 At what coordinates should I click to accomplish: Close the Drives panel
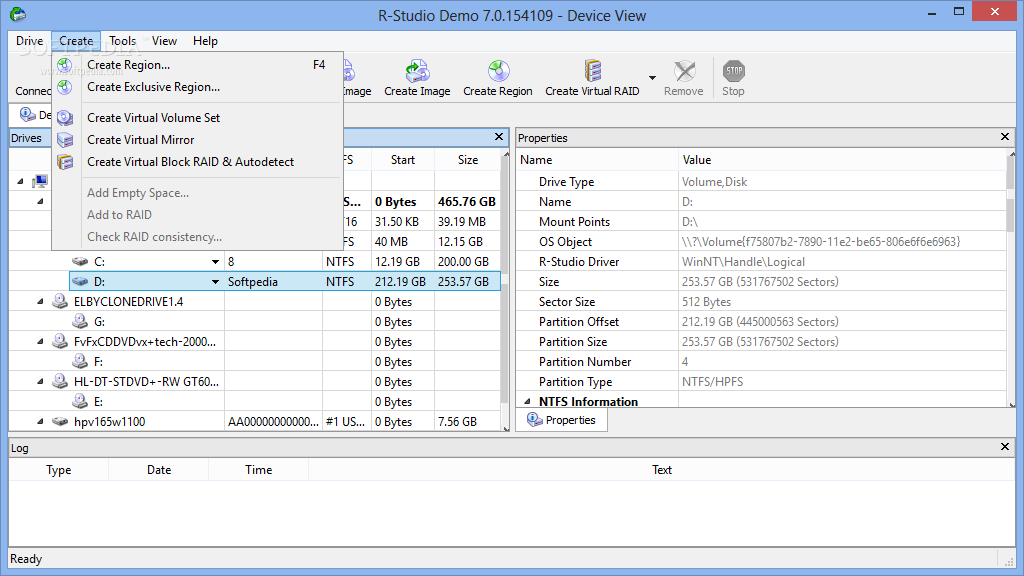[499, 136]
